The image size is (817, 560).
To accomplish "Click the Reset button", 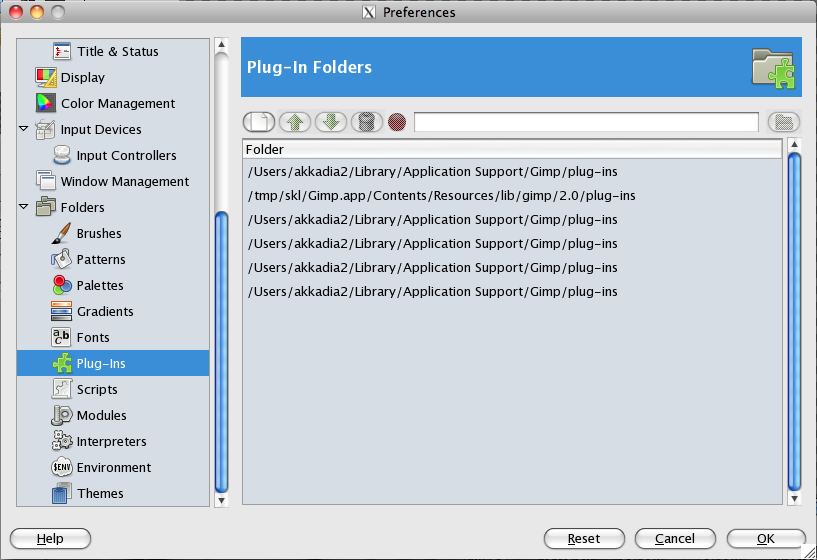I will coord(584,538).
